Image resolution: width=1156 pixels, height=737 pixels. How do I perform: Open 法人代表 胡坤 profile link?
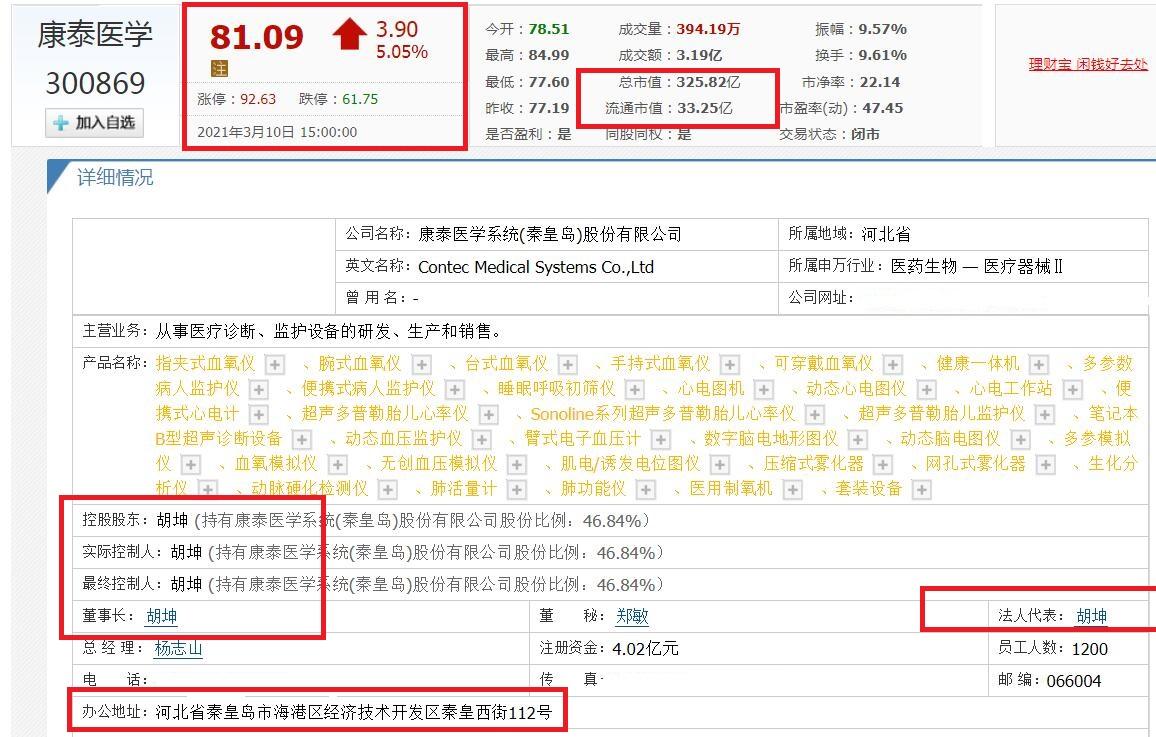[1092, 616]
